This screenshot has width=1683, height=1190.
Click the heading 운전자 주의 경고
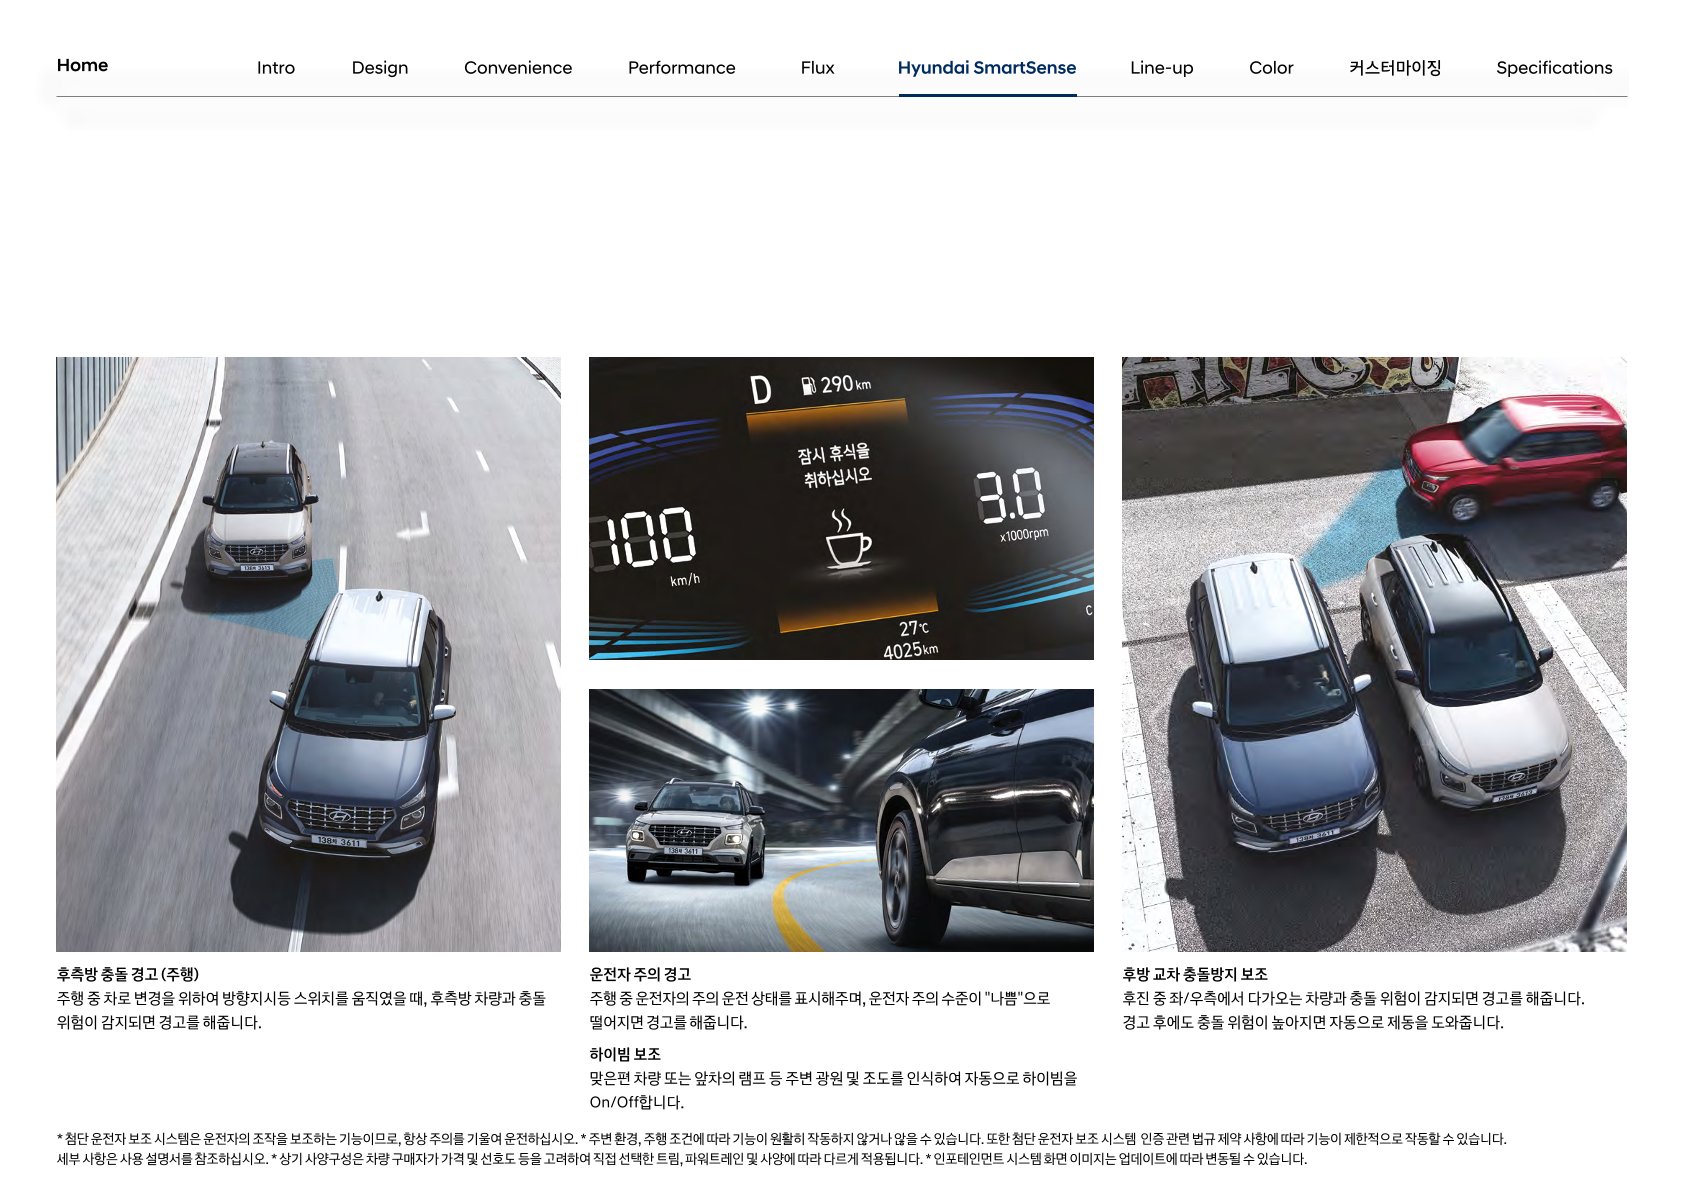point(640,974)
